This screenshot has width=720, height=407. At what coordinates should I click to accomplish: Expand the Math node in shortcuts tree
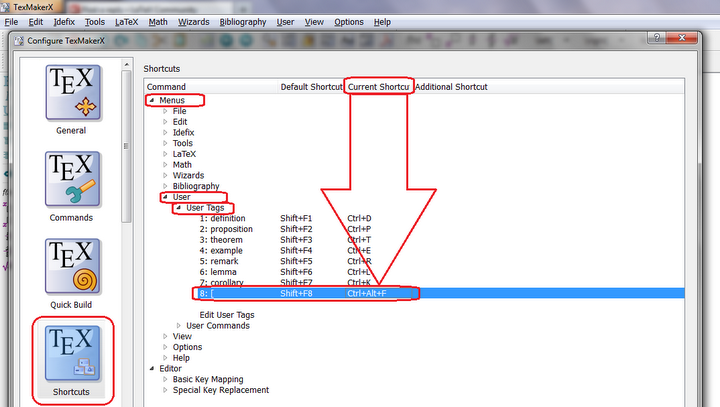[165, 164]
